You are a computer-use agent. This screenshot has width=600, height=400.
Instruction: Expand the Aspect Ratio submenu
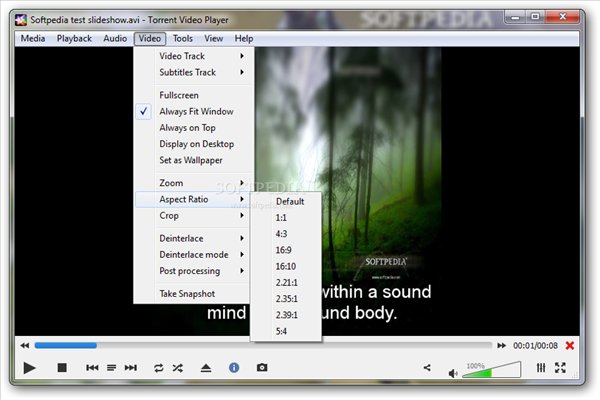[193, 199]
